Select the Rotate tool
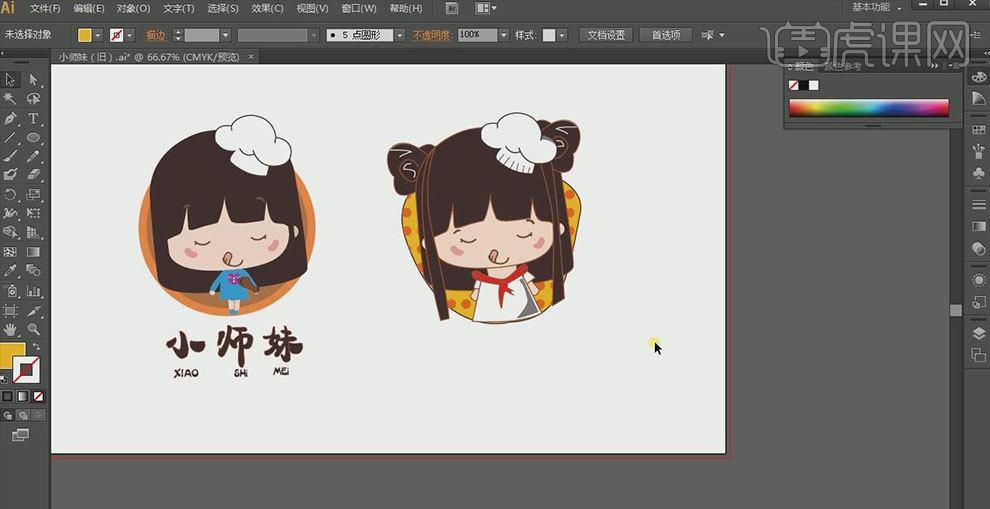990x509 pixels. (x=10, y=194)
